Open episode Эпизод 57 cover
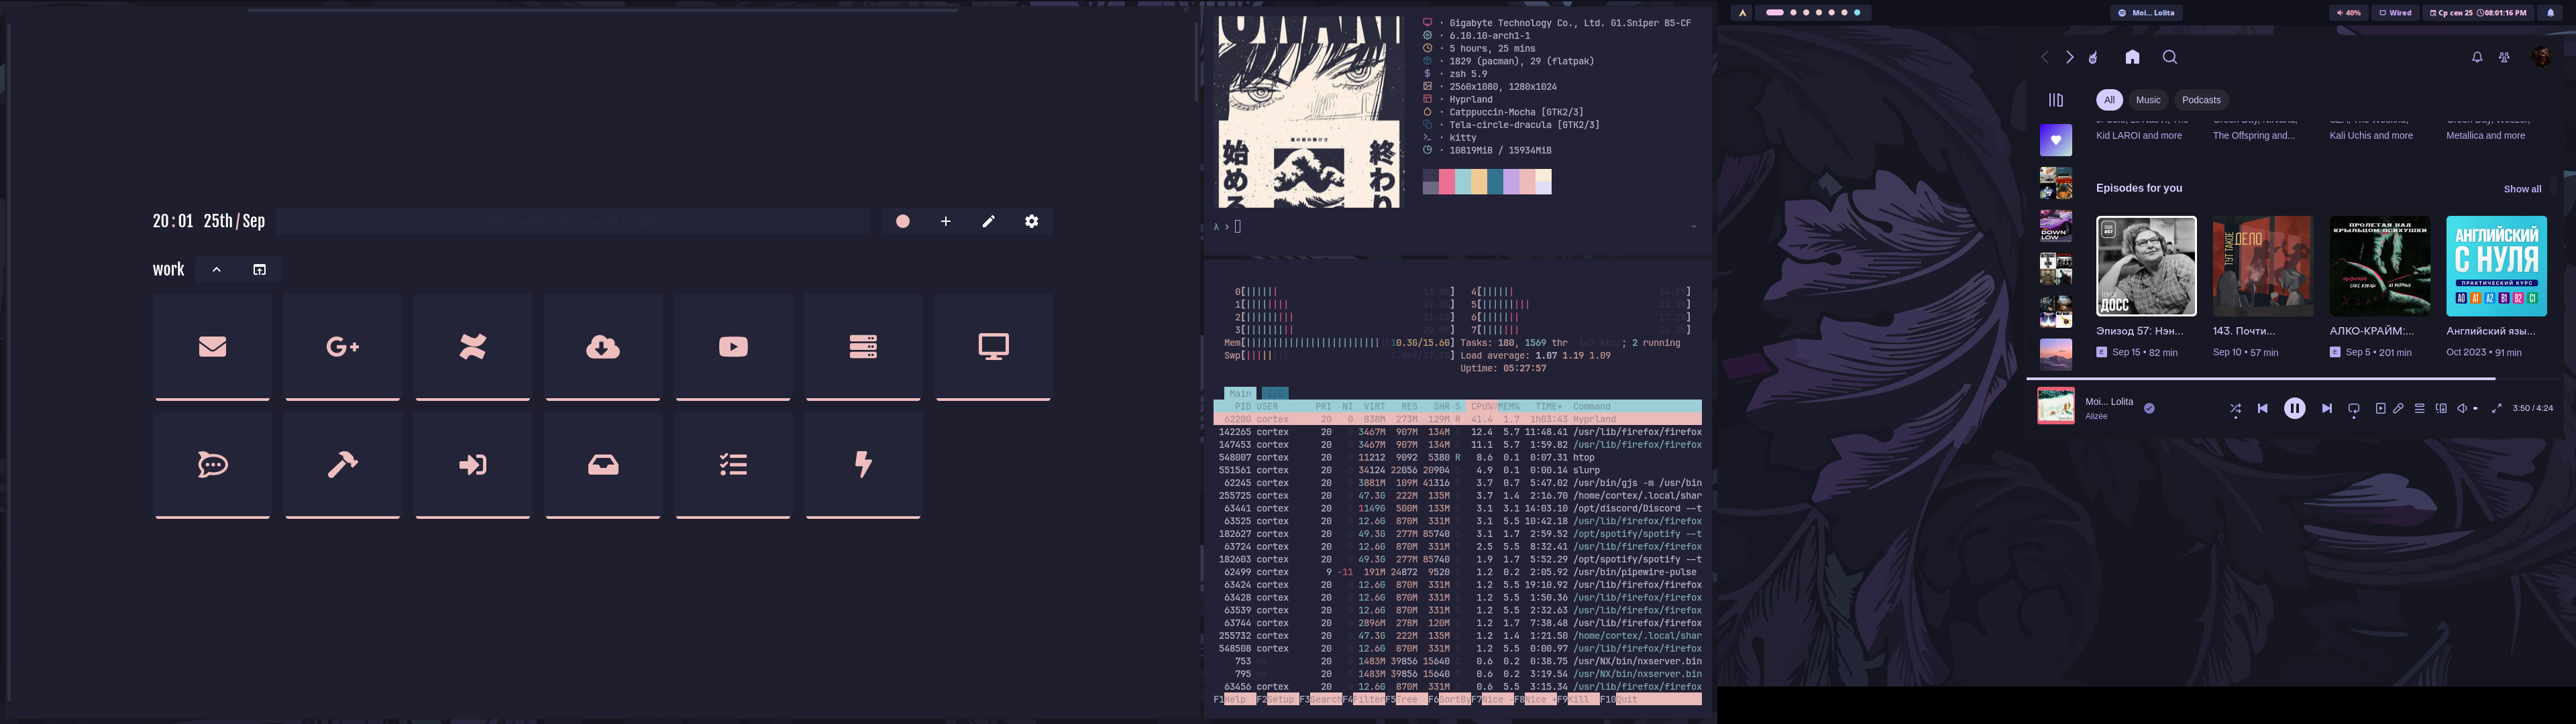Viewport: 2576px width, 724px height. (2146, 266)
